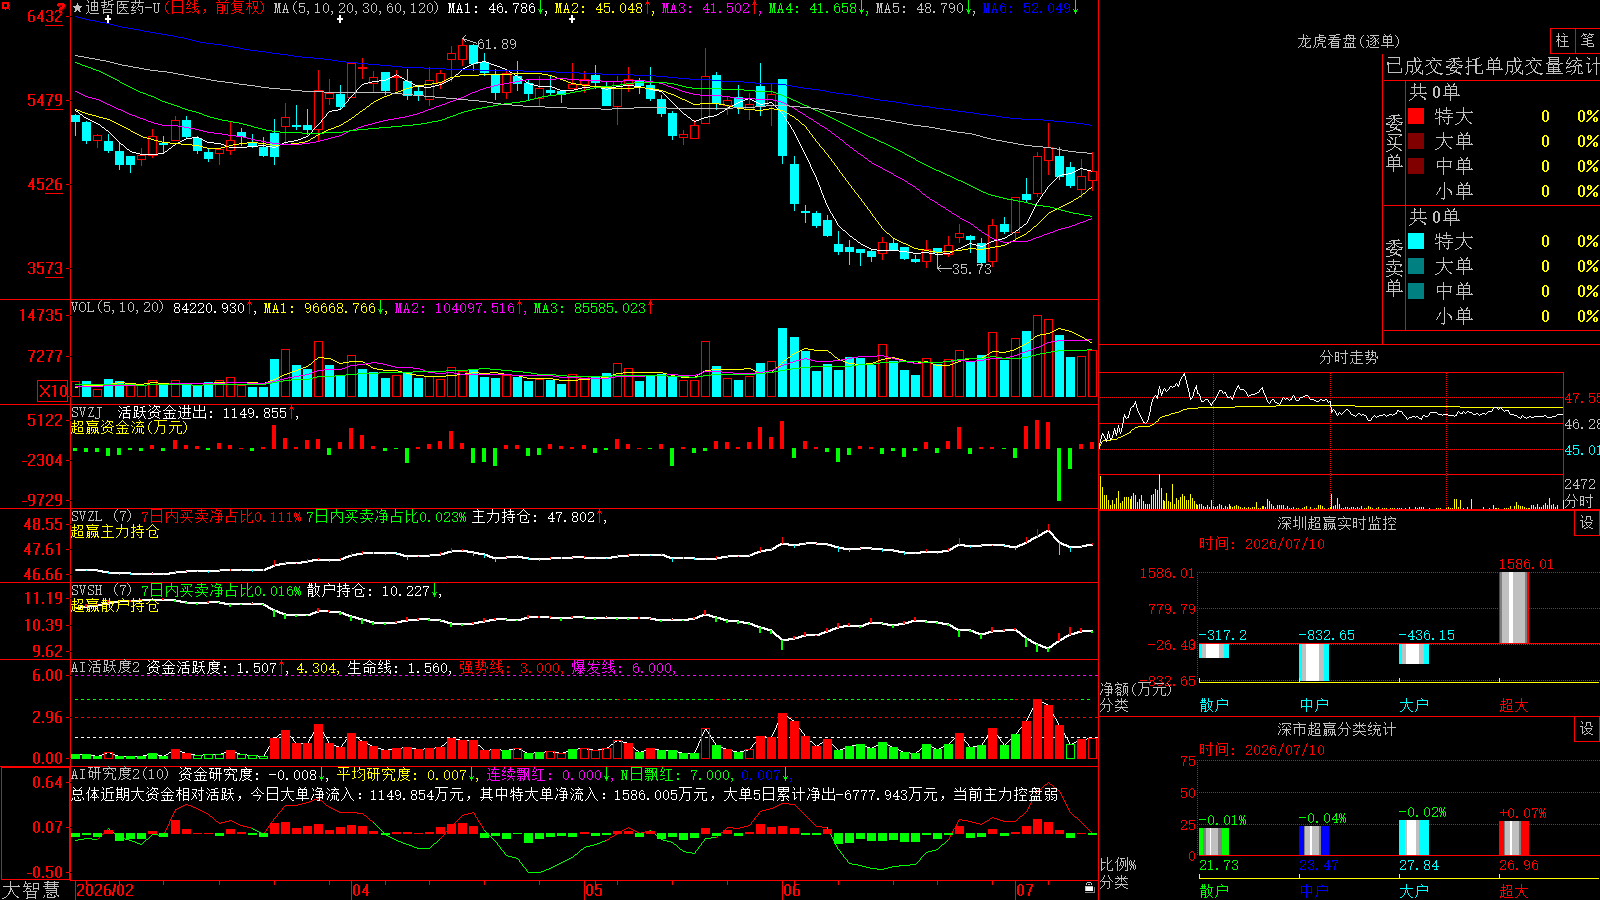Click the 散户持仓: 10.227 readout
This screenshot has width=1600, height=900.
coord(369,591)
